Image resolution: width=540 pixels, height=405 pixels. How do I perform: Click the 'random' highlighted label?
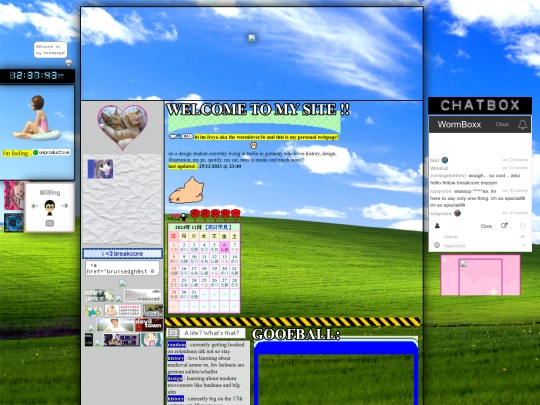[x=177, y=344]
